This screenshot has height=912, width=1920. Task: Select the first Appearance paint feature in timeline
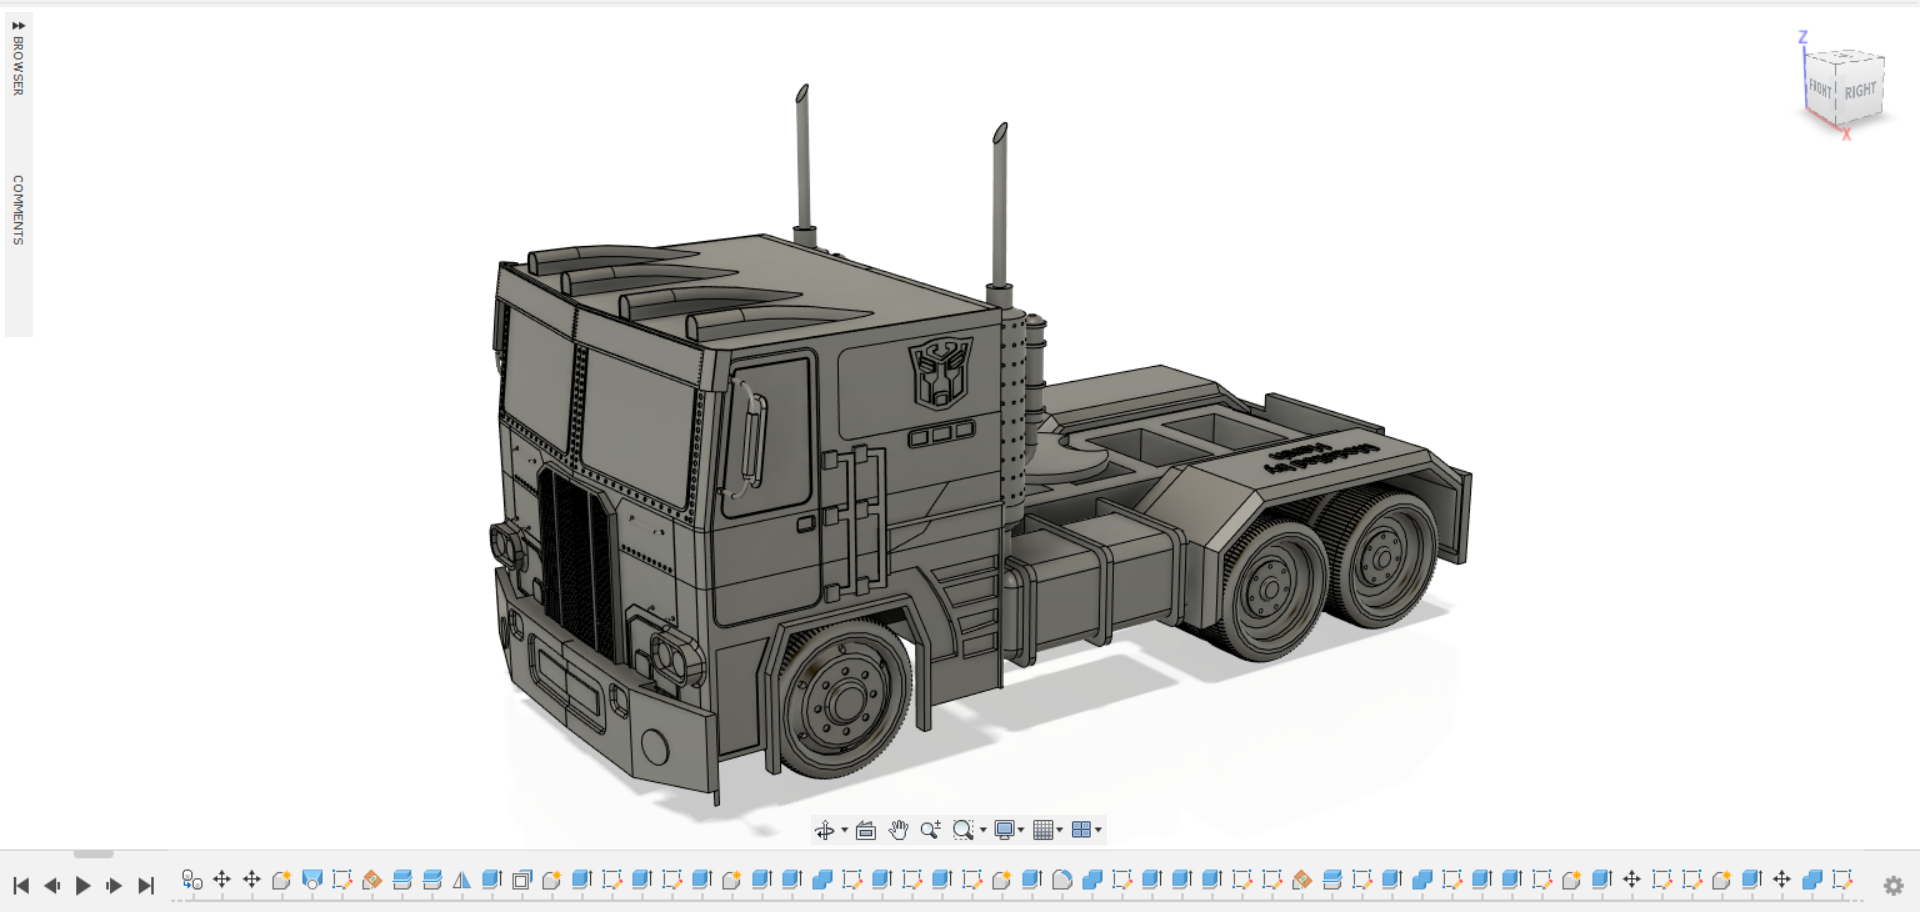click(372, 880)
